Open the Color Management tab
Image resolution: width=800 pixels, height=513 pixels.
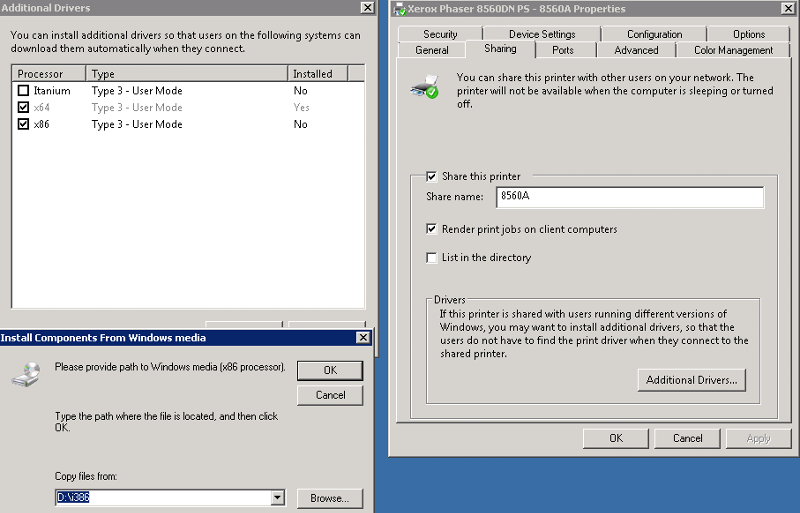click(733, 50)
